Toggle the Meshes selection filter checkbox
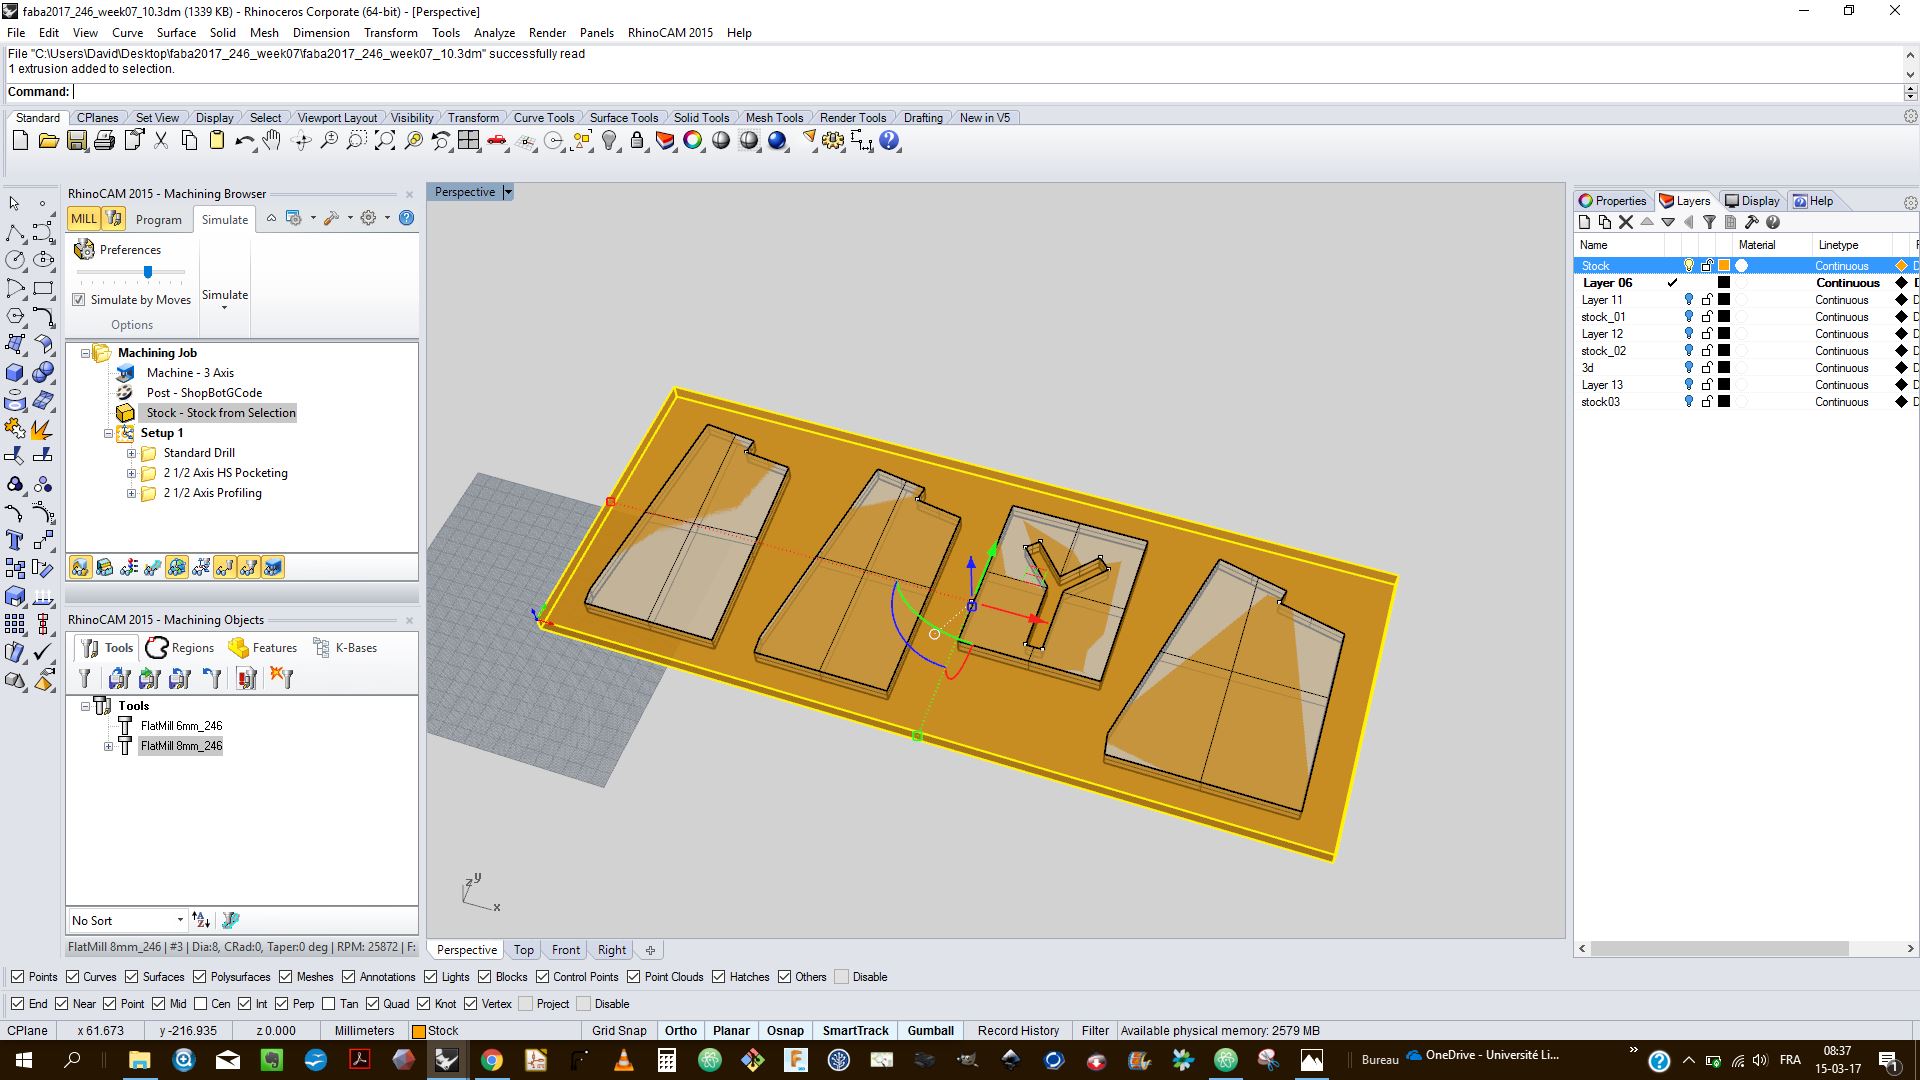This screenshot has height=1080, width=1920. pyautogui.click(x=285, y=977)
